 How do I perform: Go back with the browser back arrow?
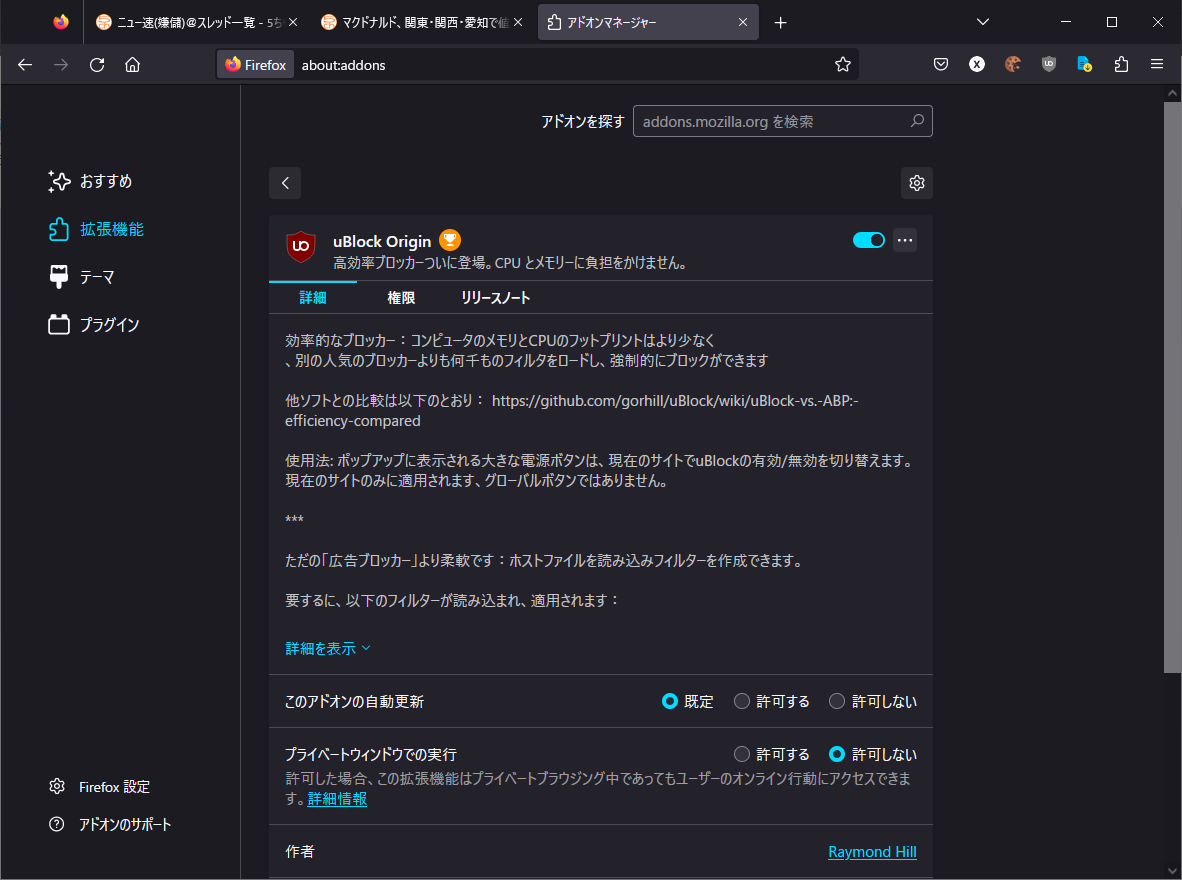coord(25,65)
